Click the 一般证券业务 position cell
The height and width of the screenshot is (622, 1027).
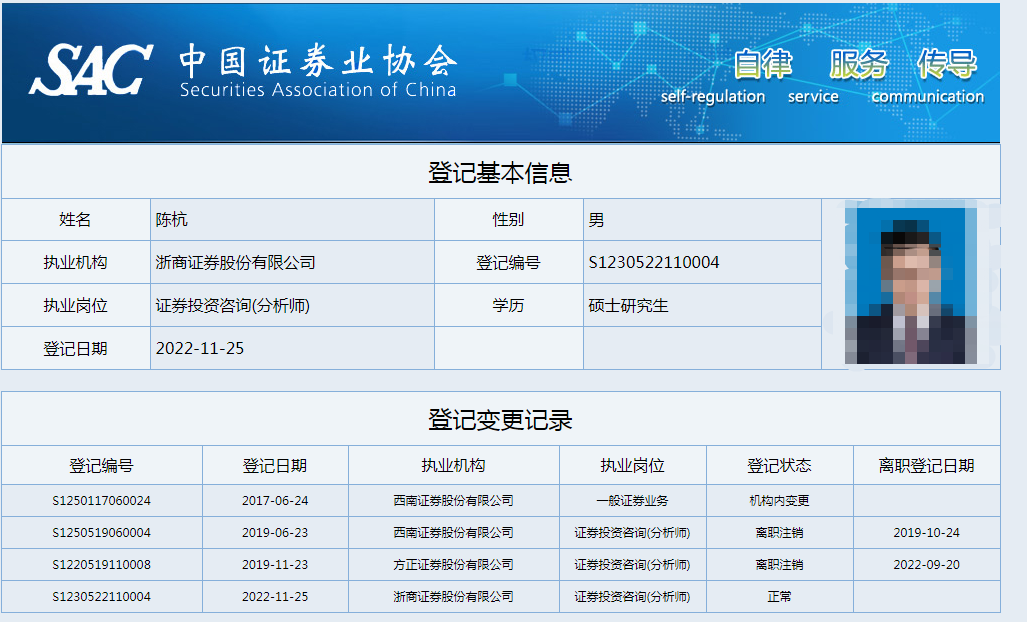coord(633,501)
